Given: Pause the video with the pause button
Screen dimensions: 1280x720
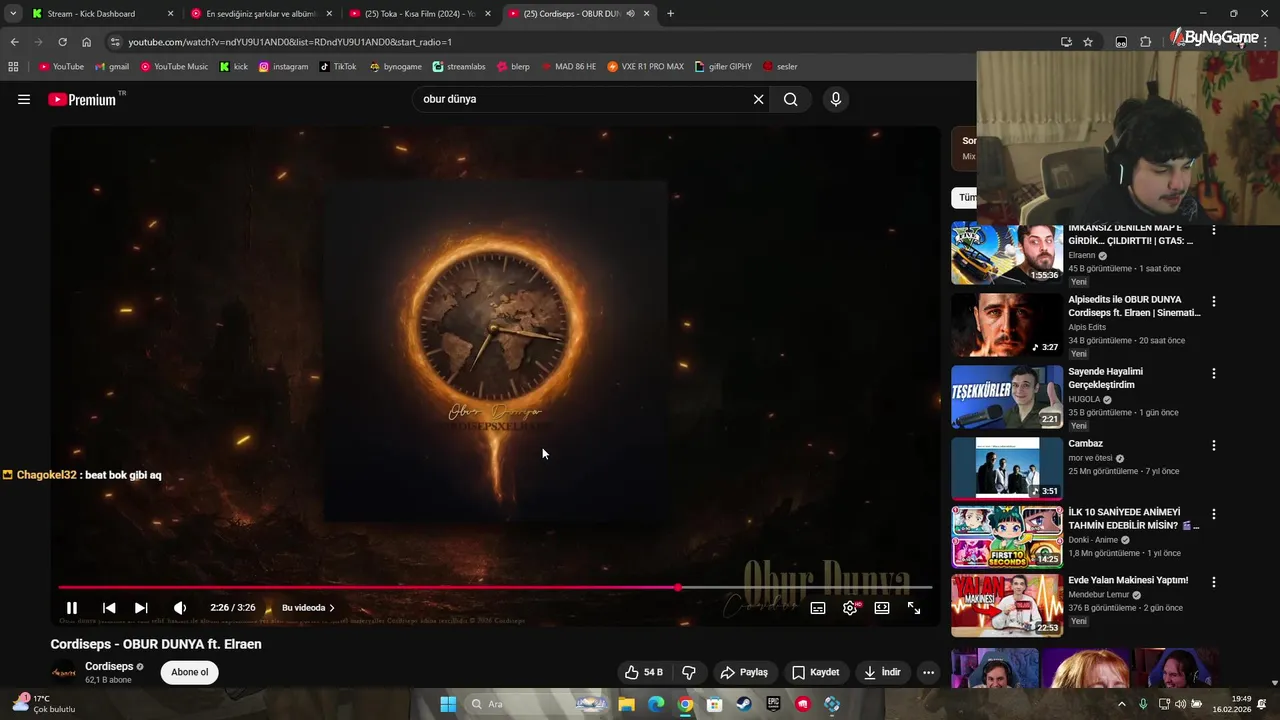Looking at the screenshot, I should 72,608.
